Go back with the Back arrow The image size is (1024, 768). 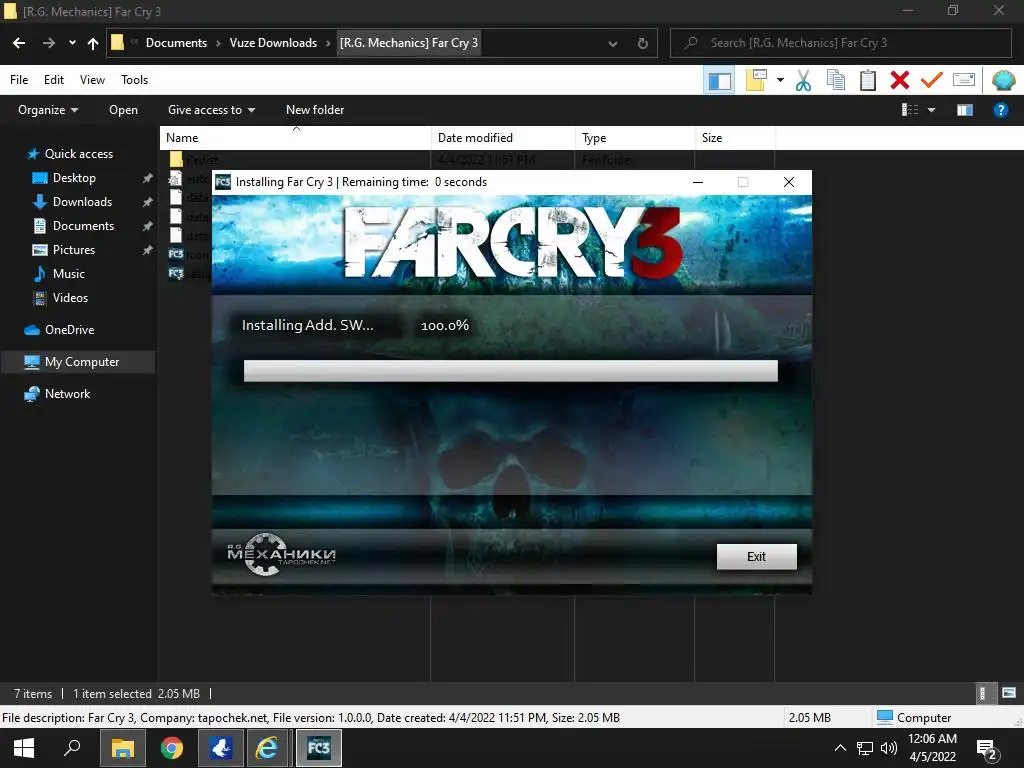click(x=19, y=43)
